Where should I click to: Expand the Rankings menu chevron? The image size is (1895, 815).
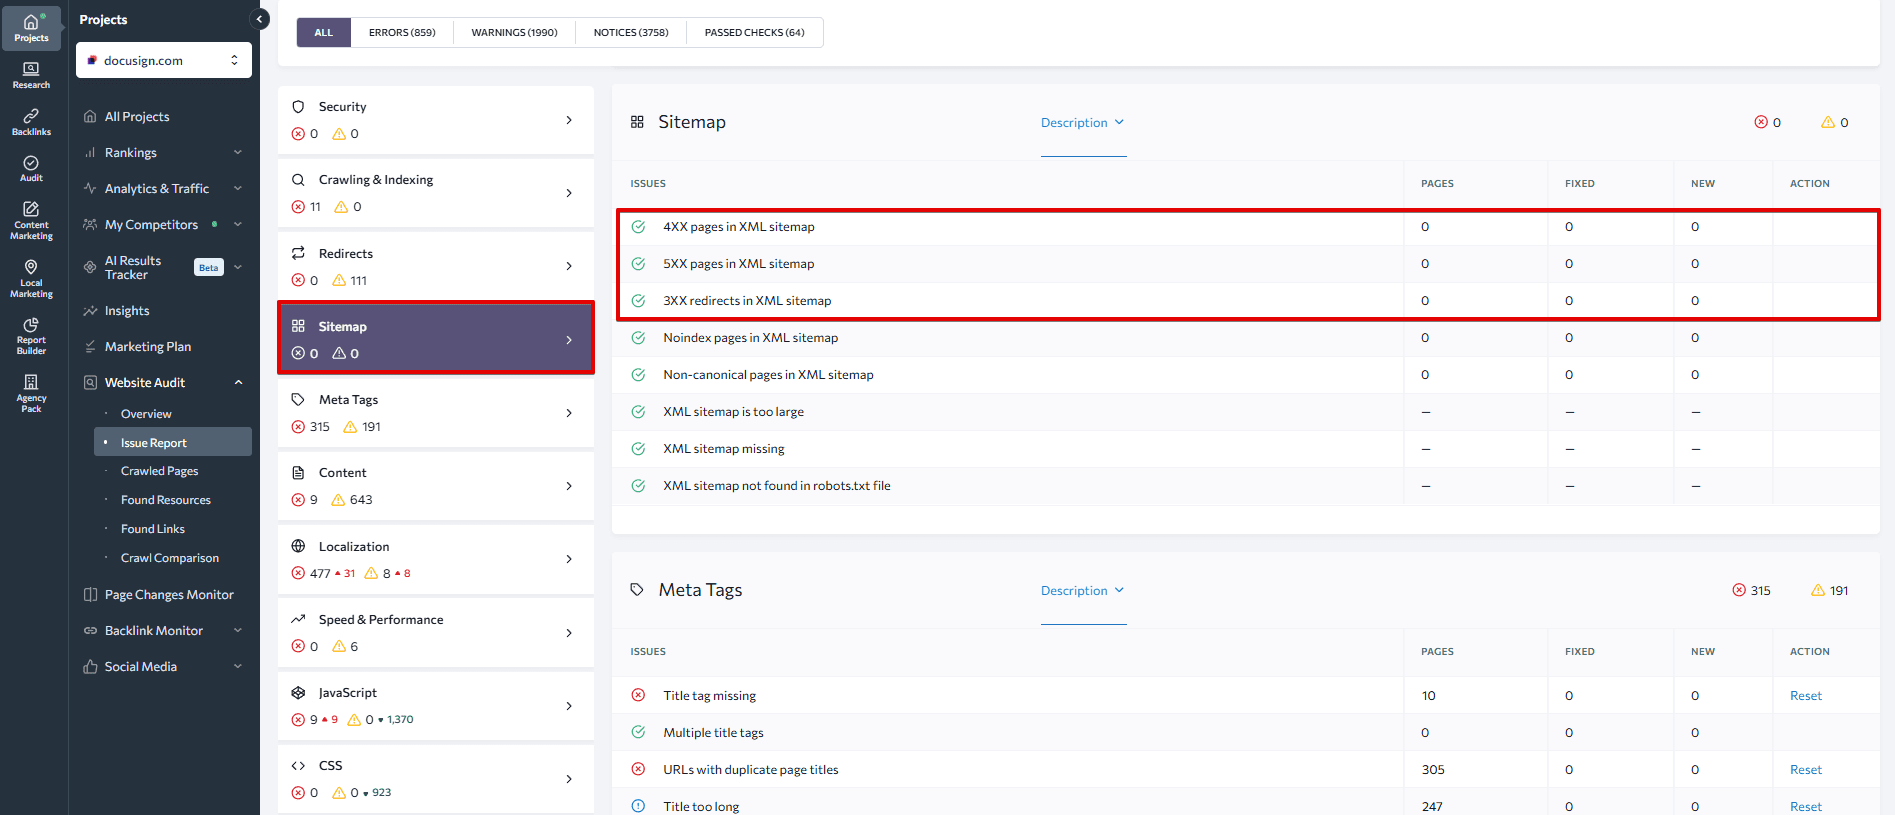238,153
